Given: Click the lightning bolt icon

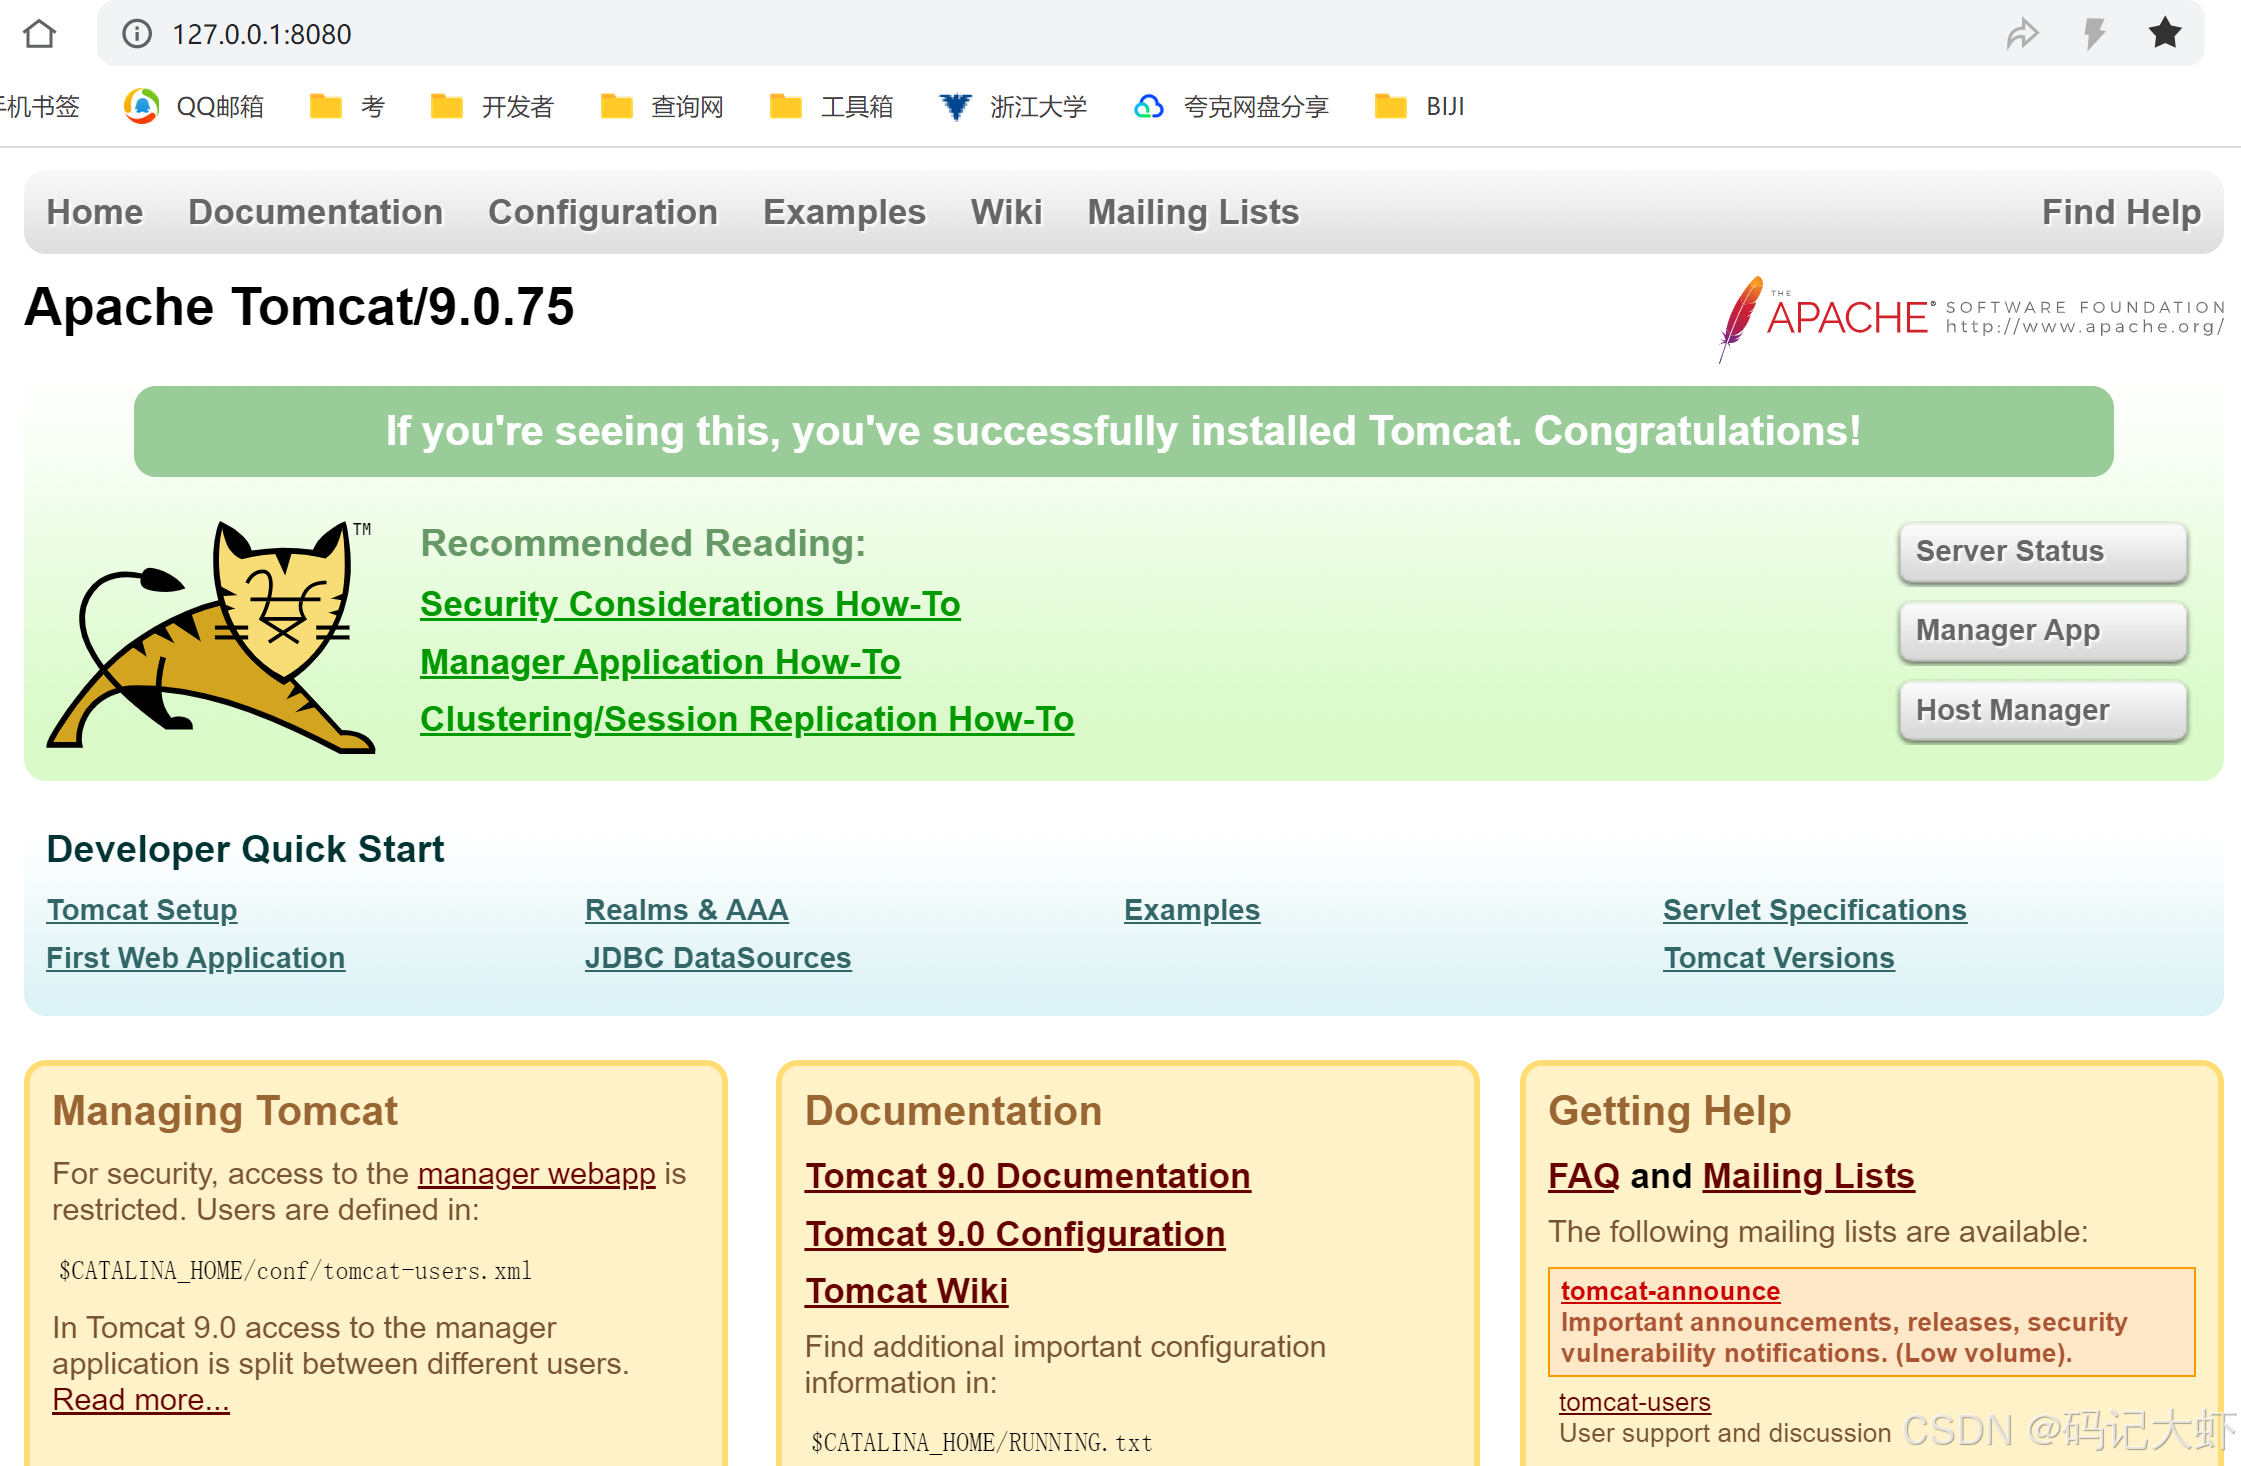Looking at the screenshot, I should click(x=2094, y=34).
